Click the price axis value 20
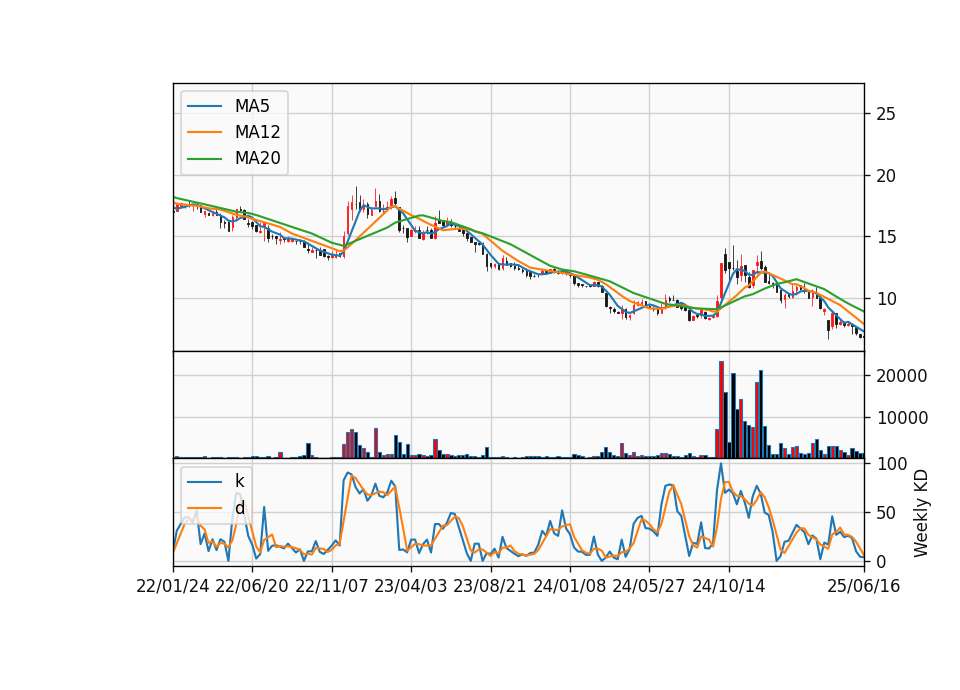 click(886, 176)
